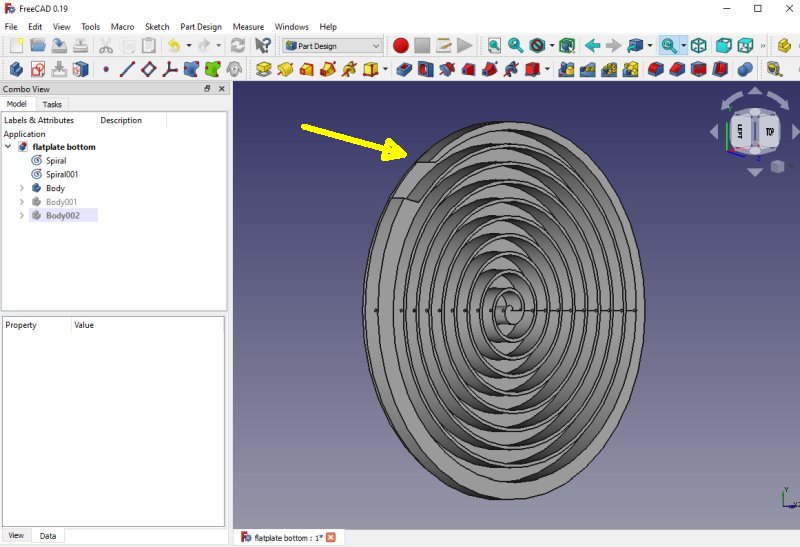This screenshot has width=800, height=547.
Task: Click the Groove tool
Action: point(447,69)
